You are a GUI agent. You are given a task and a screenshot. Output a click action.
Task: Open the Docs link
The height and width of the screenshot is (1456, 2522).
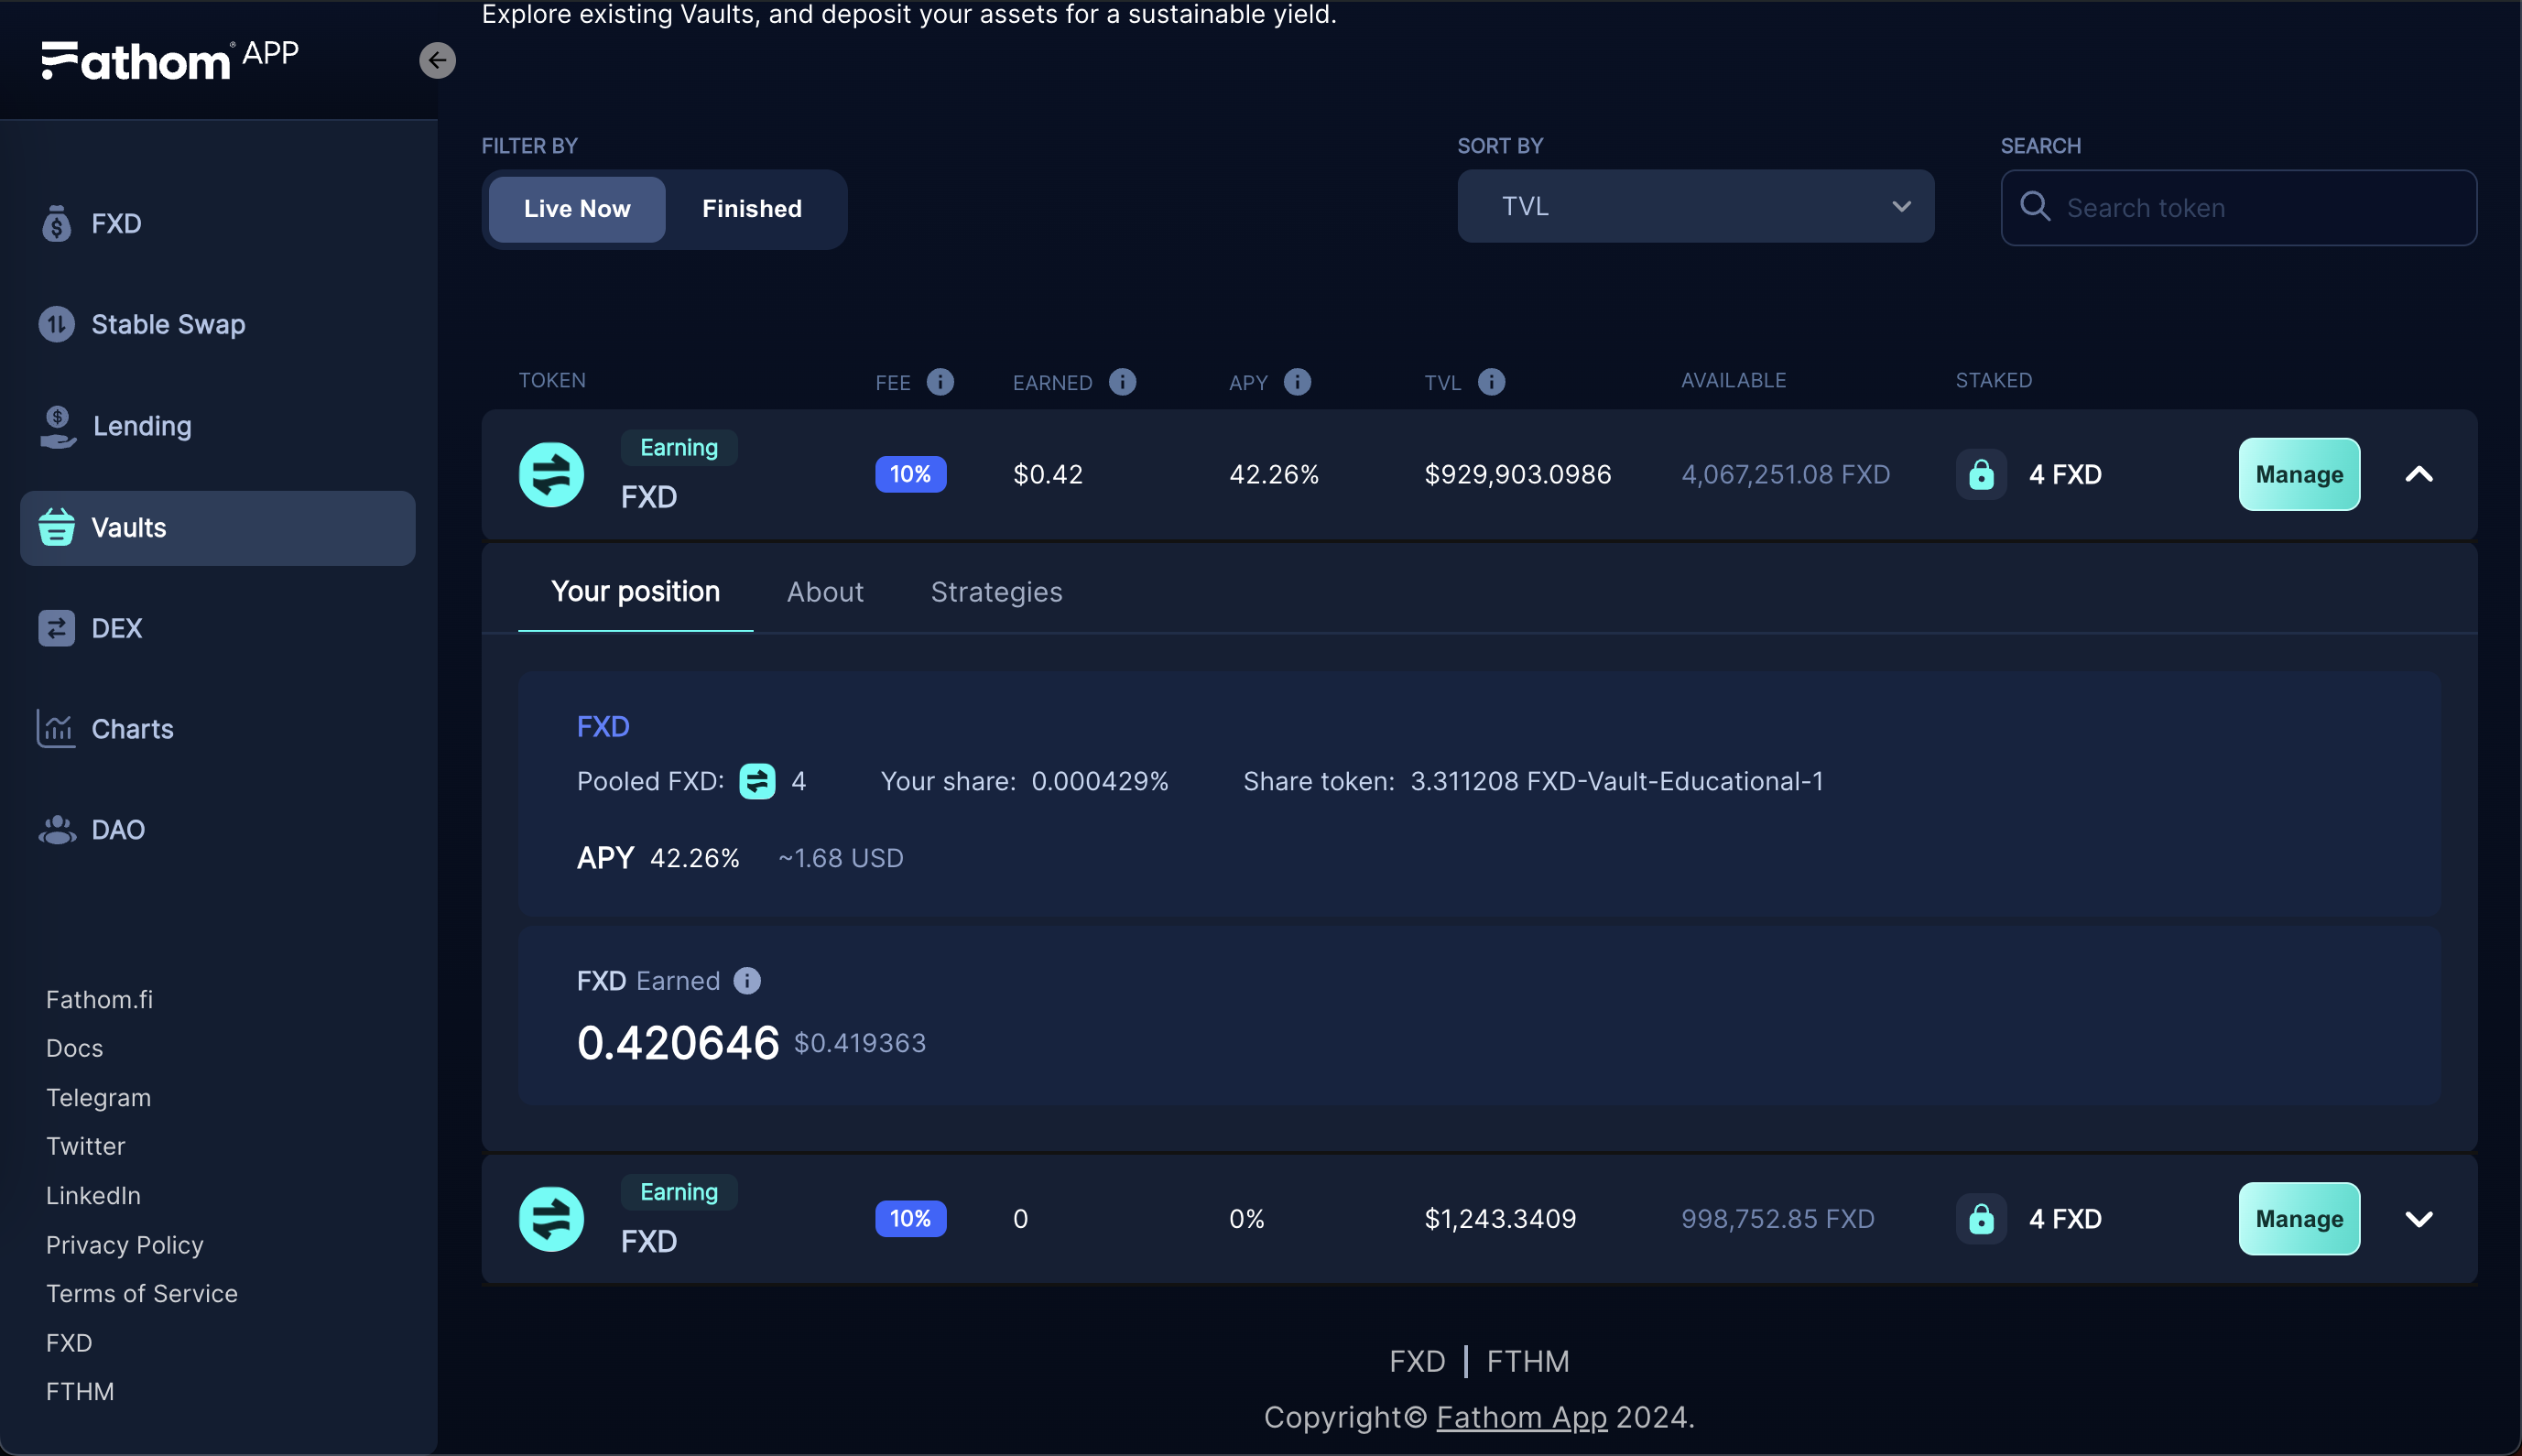[74, 1048]
